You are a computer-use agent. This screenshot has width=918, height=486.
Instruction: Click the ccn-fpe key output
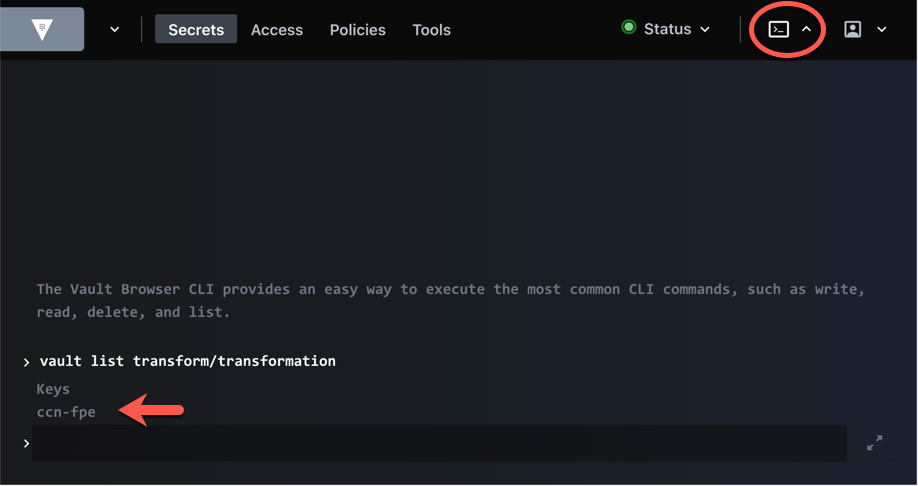(x=66, y=411)
